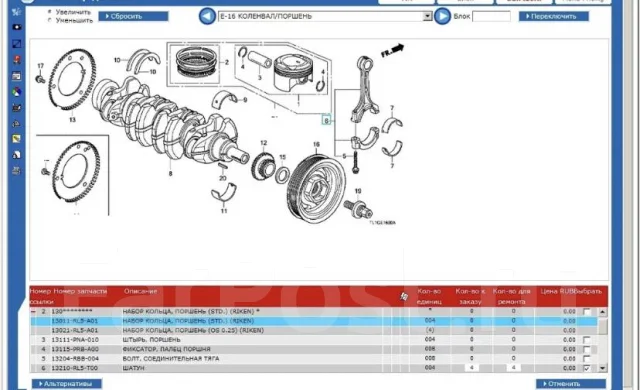Click repair quantity field for ШАТУН row

[x=513, y=368]
